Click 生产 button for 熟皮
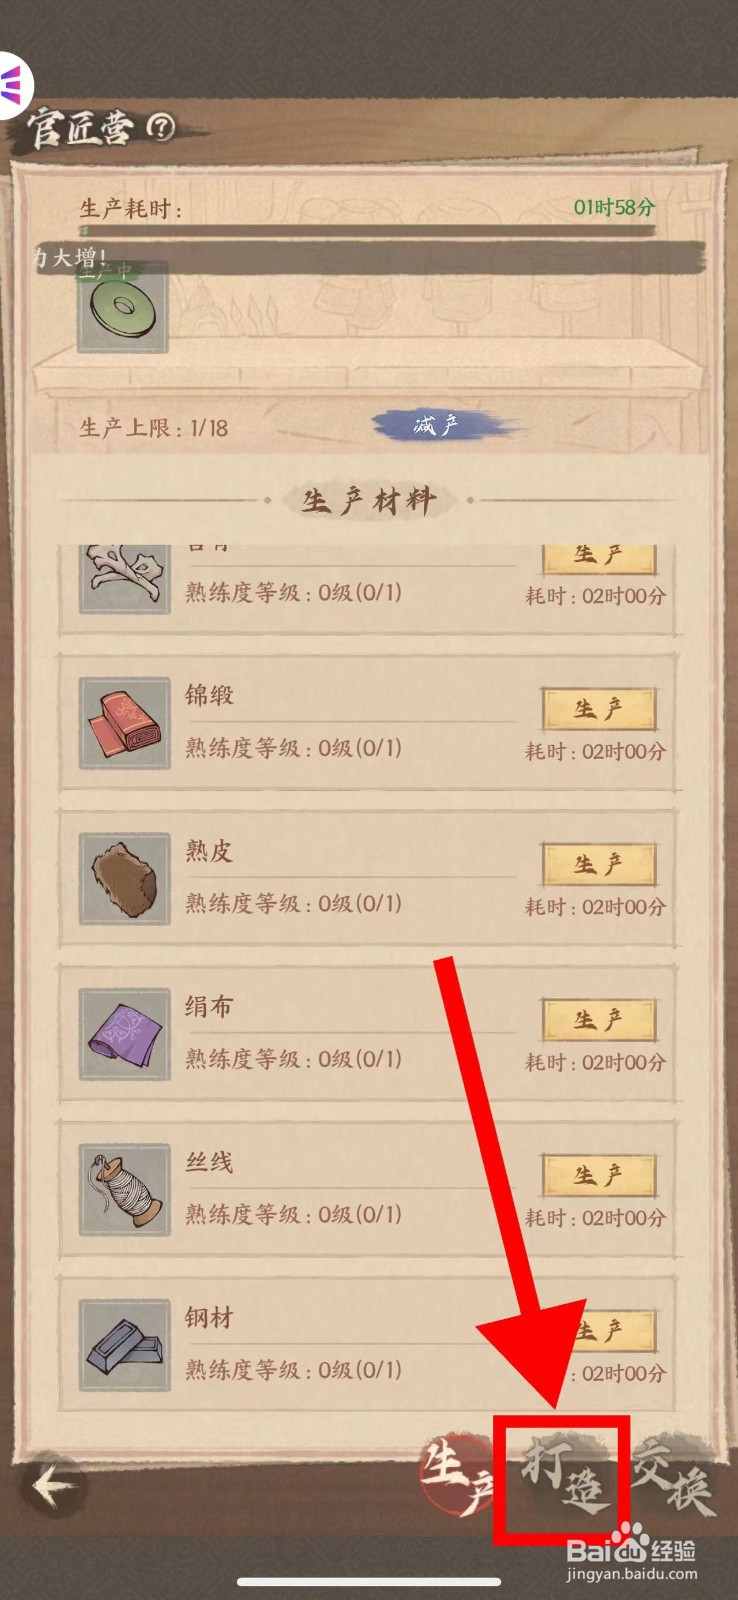Viewport: 738px width, 1600px height. (x=599, y=865)
